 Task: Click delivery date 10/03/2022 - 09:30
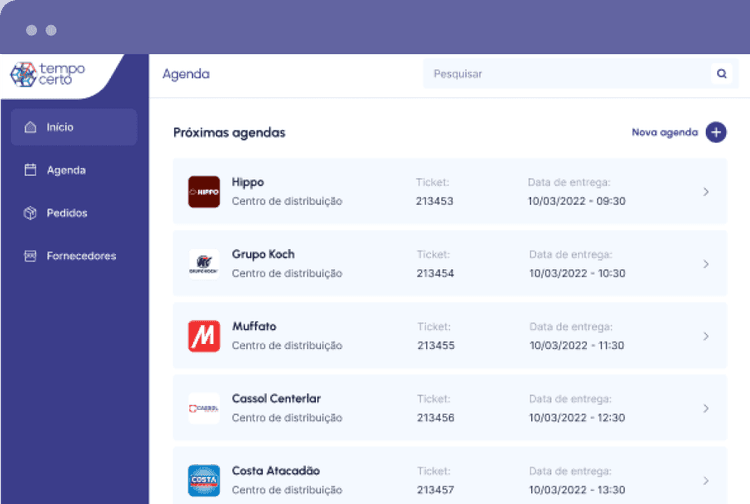pos(576,201)
